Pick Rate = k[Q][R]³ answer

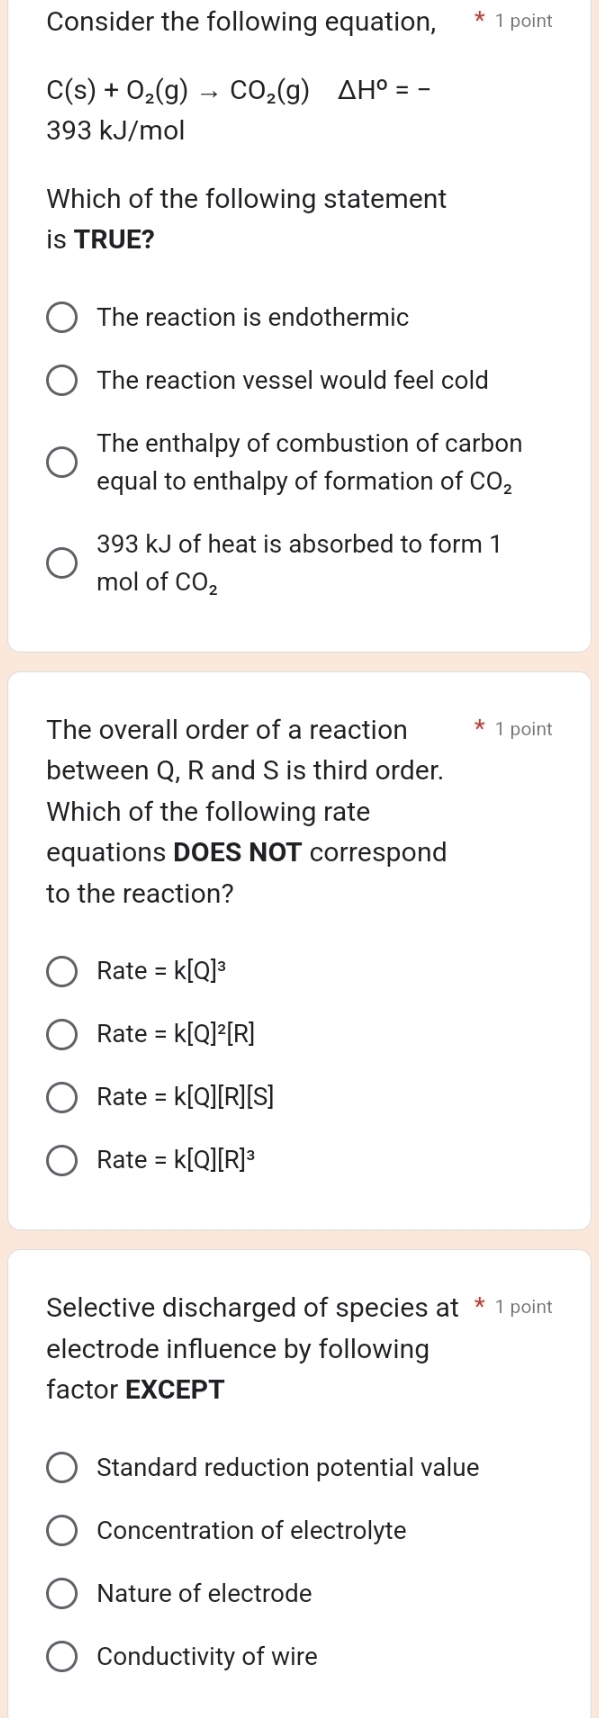[61, 1160]
